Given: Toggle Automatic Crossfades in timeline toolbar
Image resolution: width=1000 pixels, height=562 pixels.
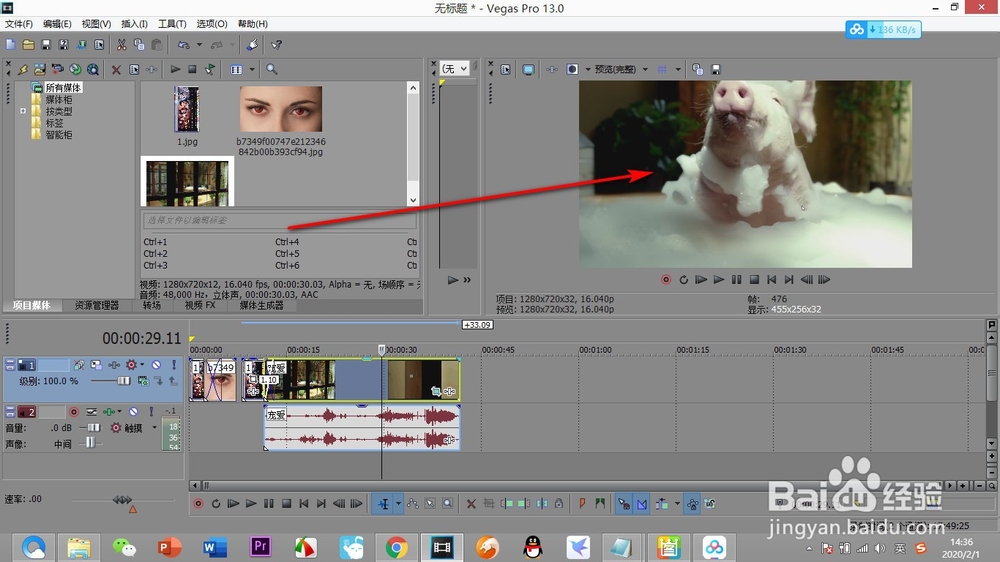Looking at the screenshot, I should coord(642,504).
